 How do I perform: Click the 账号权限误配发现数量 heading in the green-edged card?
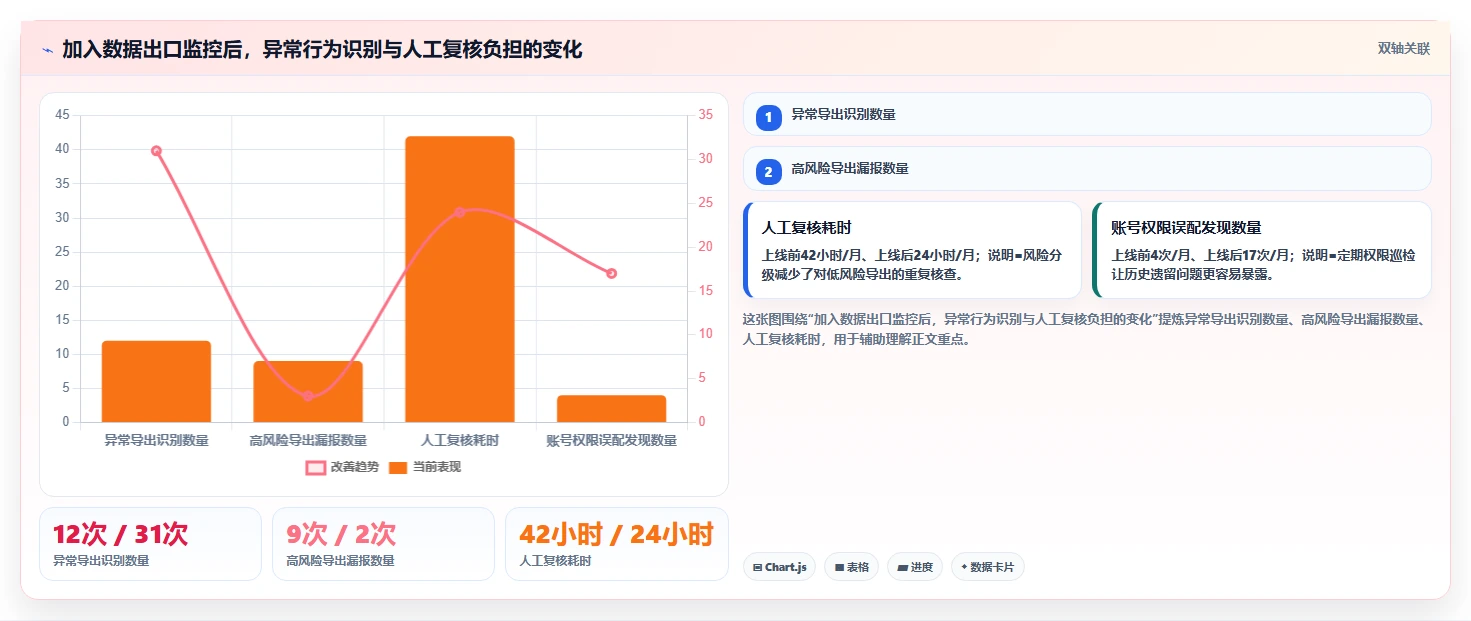click(1186, 228)
